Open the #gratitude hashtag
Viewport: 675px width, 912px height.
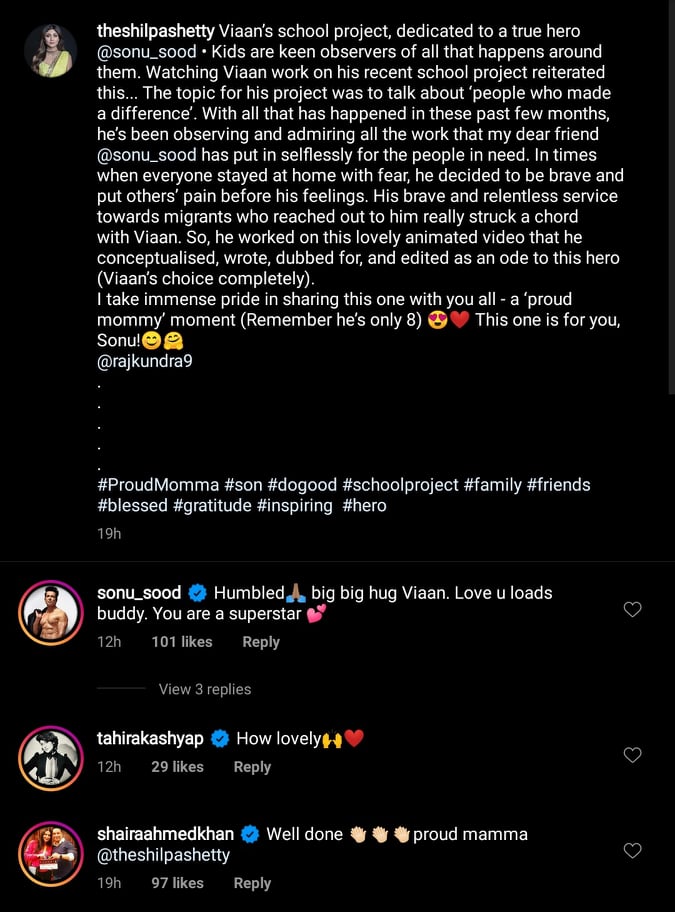[x=212, y=506]
